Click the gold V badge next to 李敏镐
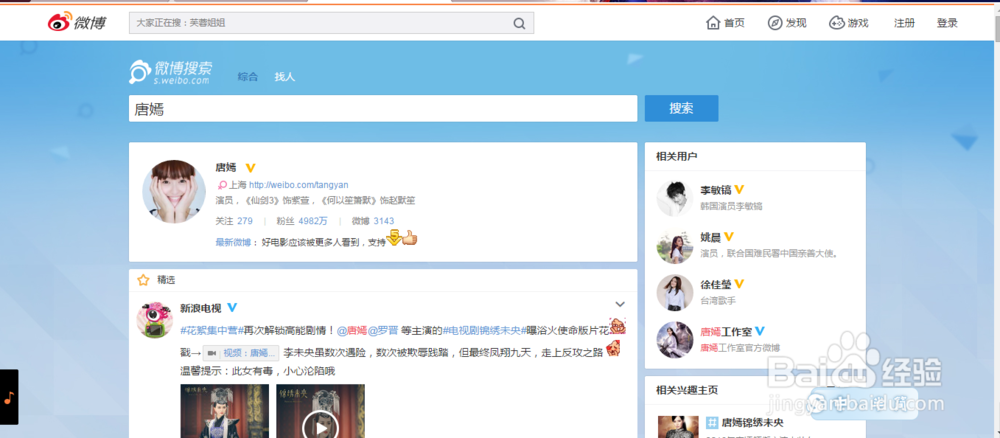The width and height of the screenshot is (1000, 438). [740, 189]
